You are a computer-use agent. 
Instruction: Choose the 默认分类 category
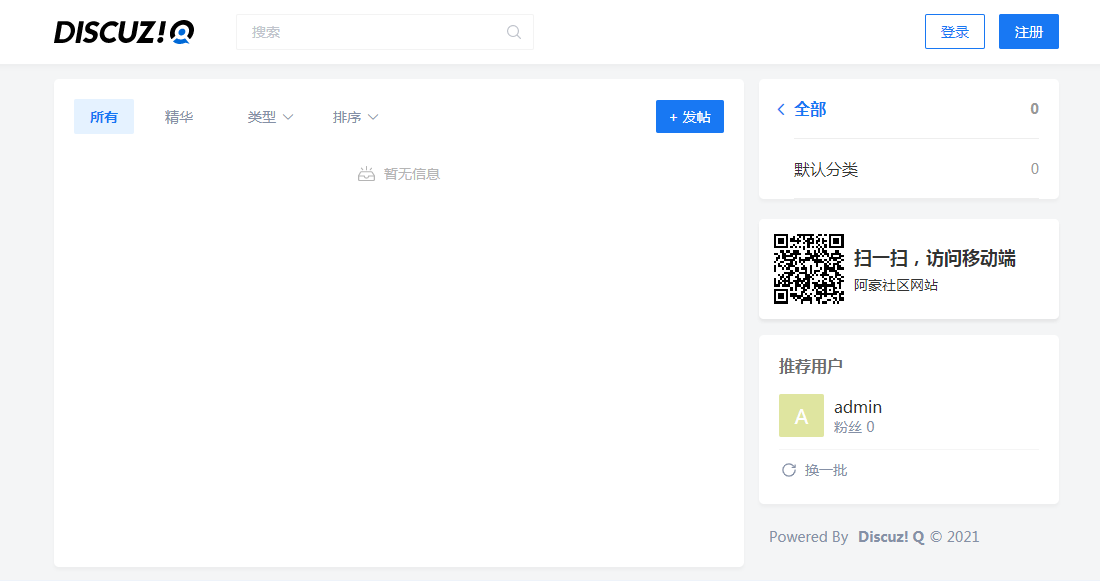point(826,169)
